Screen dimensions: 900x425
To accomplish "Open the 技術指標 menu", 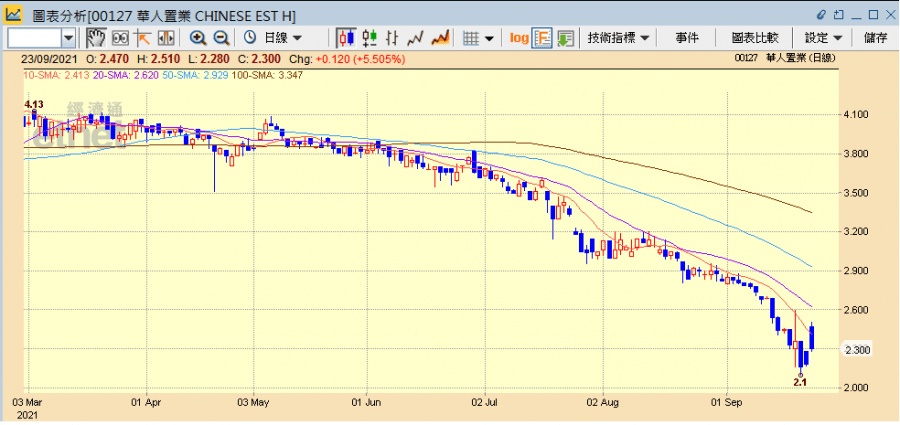I will tap(619, 38).
